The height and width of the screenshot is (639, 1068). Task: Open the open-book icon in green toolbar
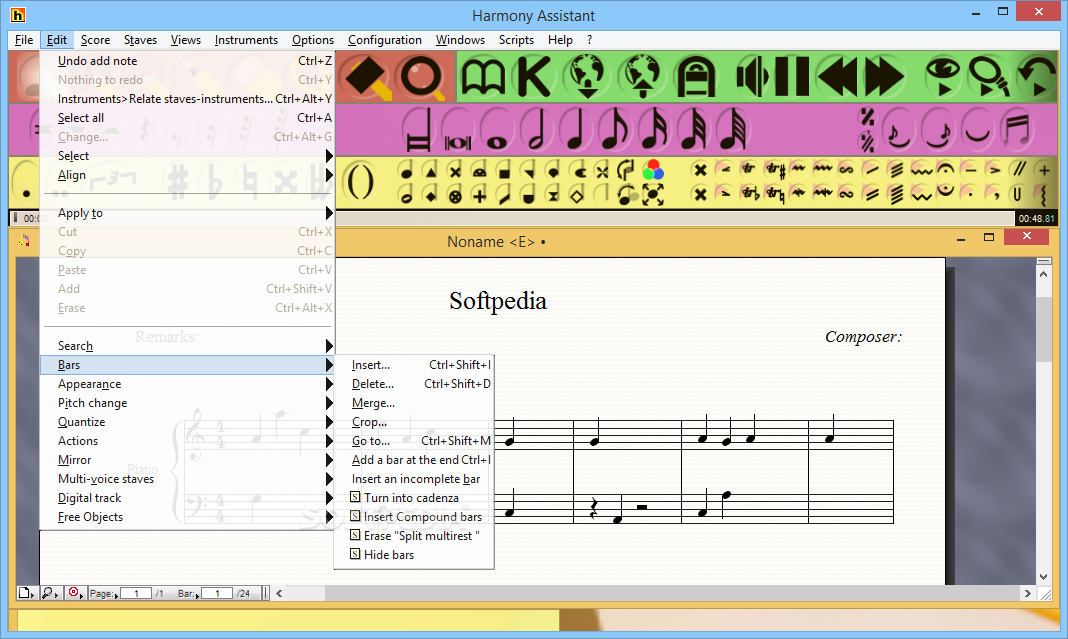[x=483, y=77]
